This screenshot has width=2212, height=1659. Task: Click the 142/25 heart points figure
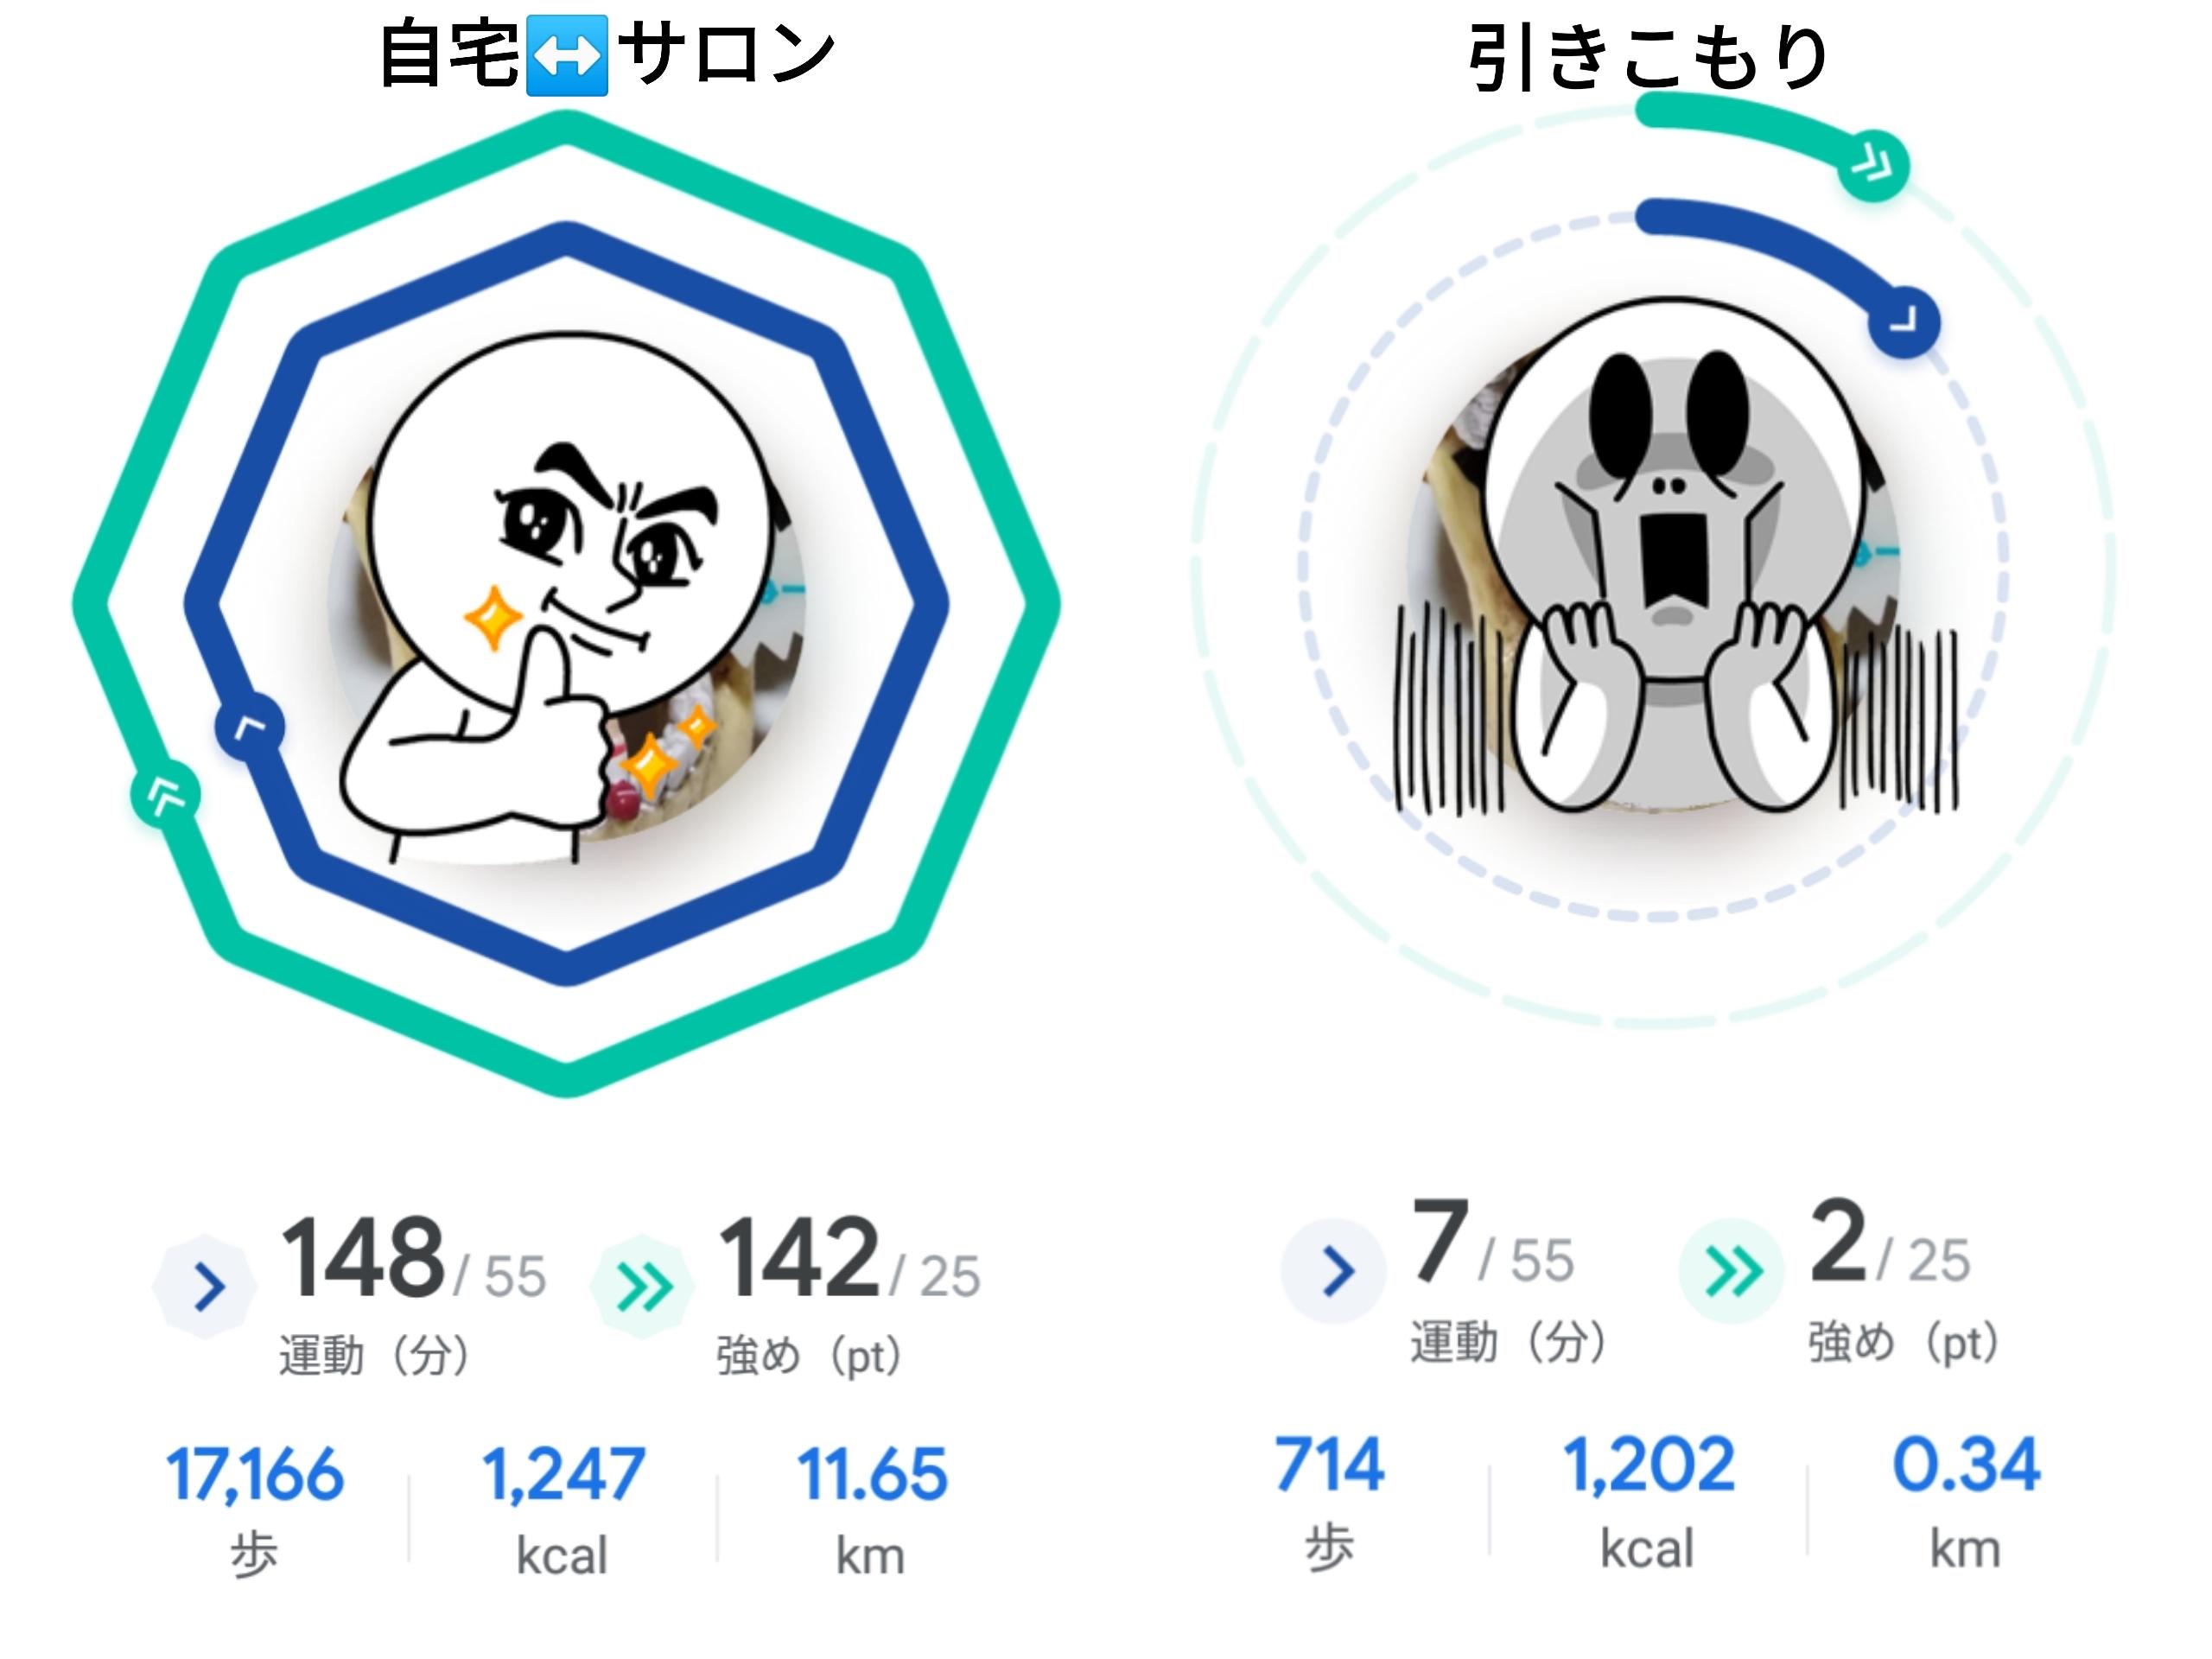(849, 1257)
